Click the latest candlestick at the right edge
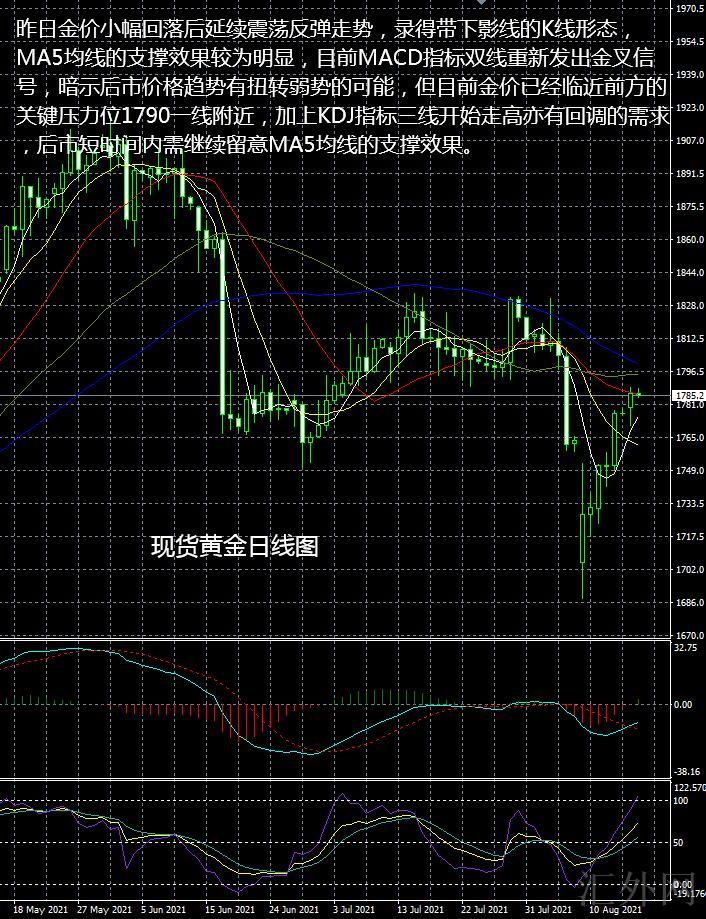706x919 pixels. (x=638, y=394)
